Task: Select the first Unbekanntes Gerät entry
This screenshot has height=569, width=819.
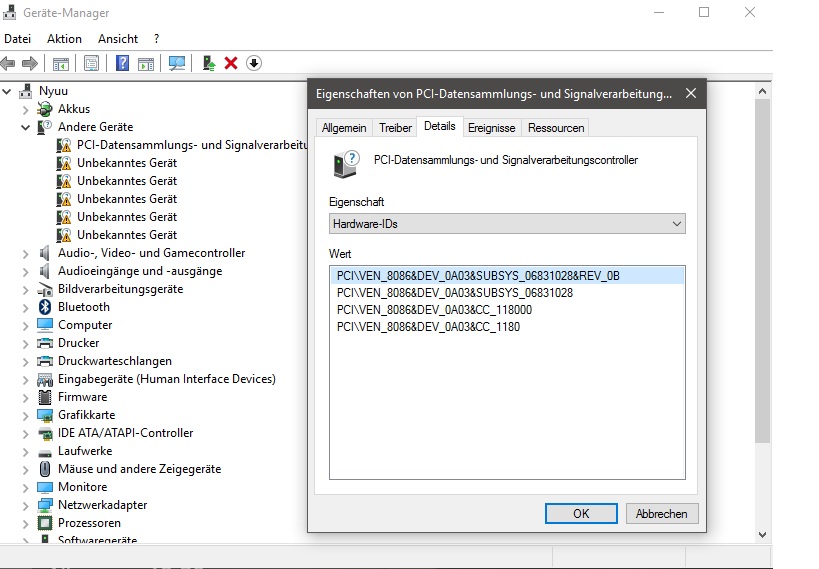Action: pos(126,163)
